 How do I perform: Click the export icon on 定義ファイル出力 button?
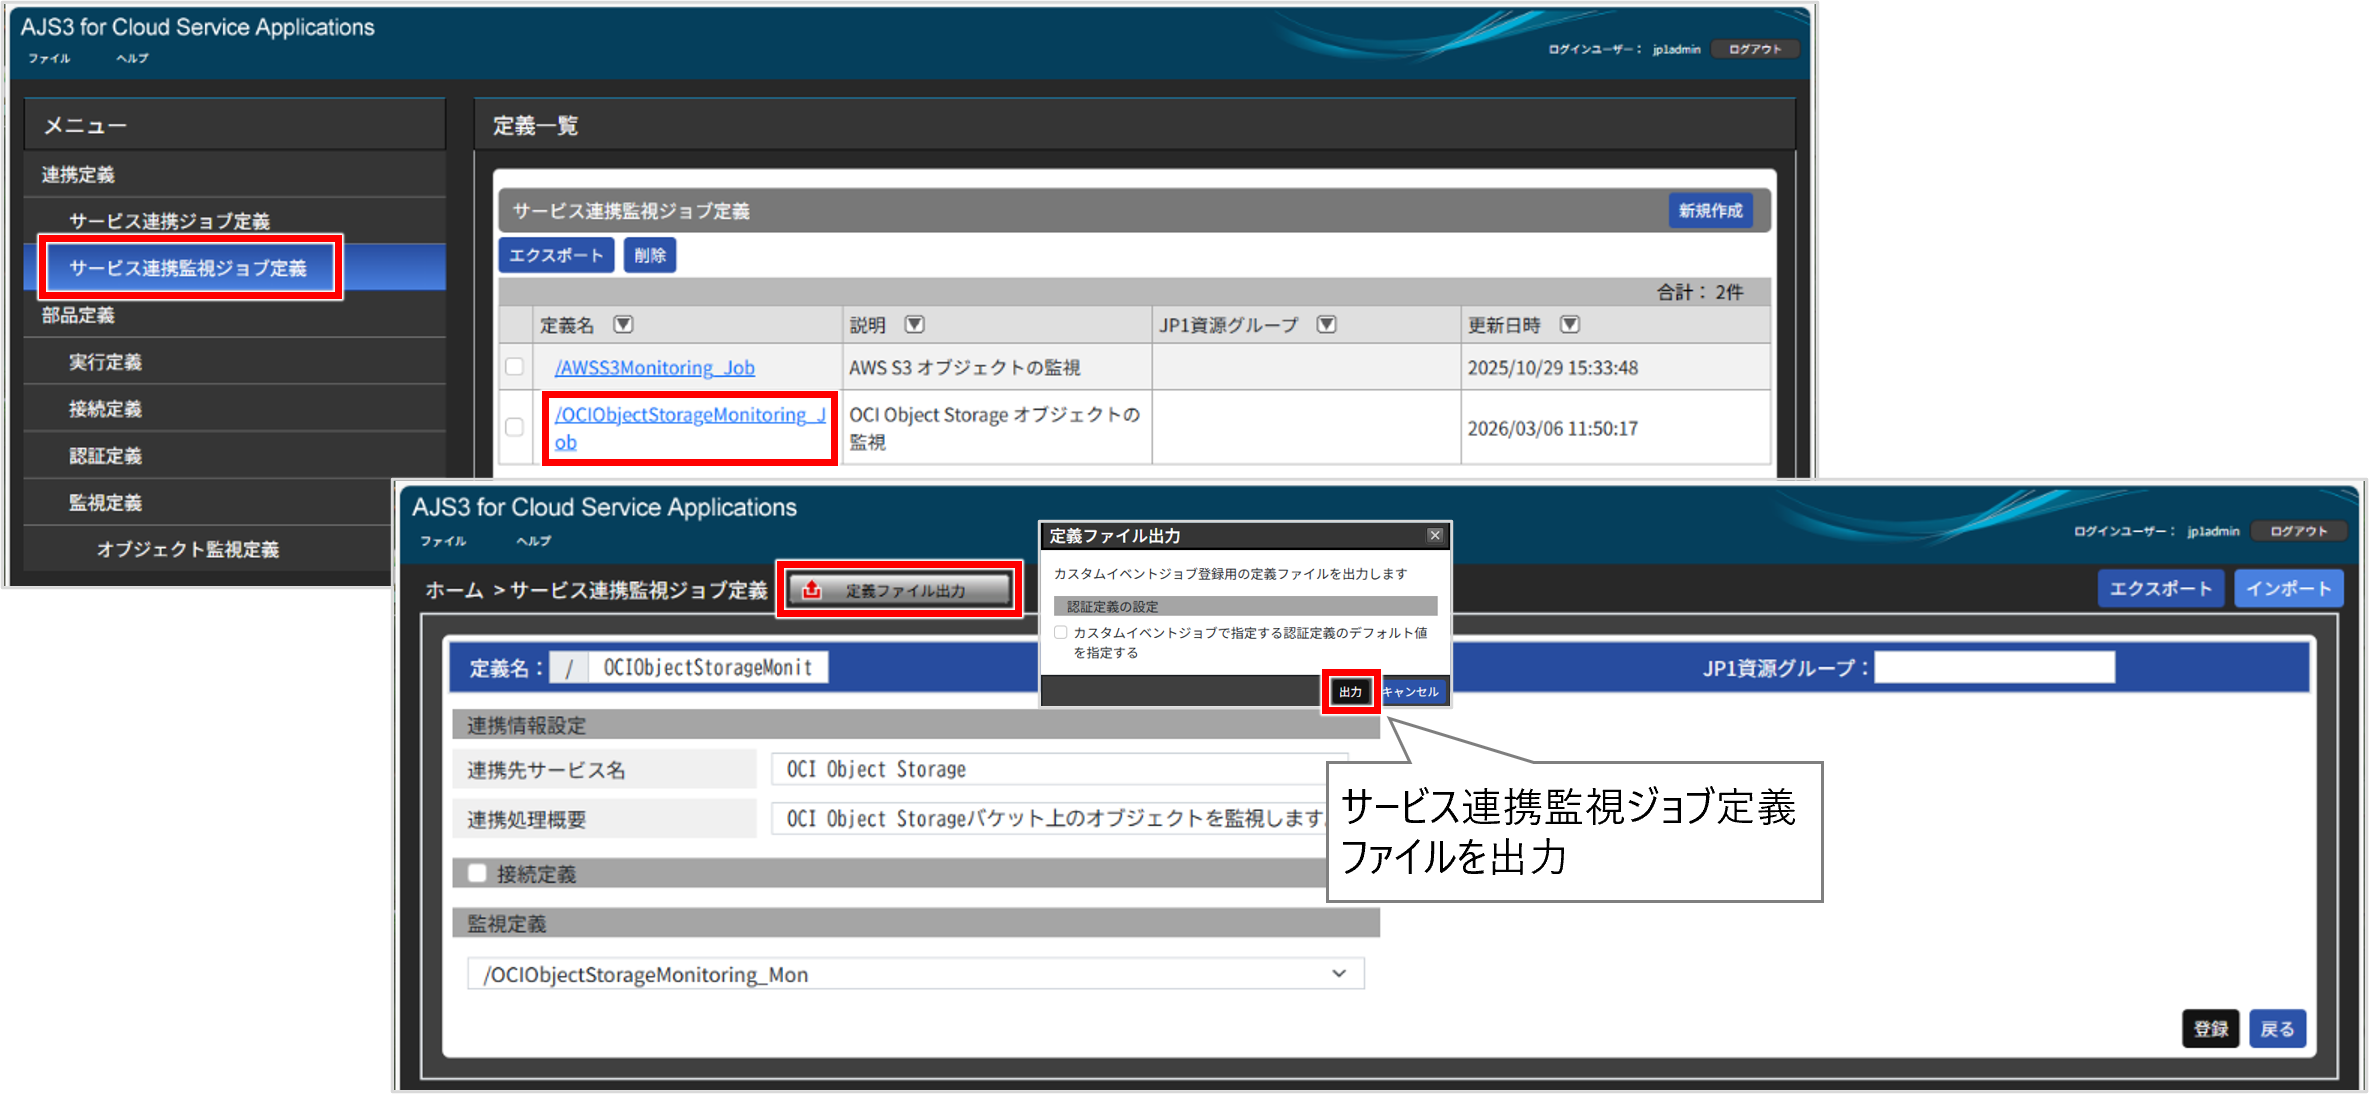[812, 590]
